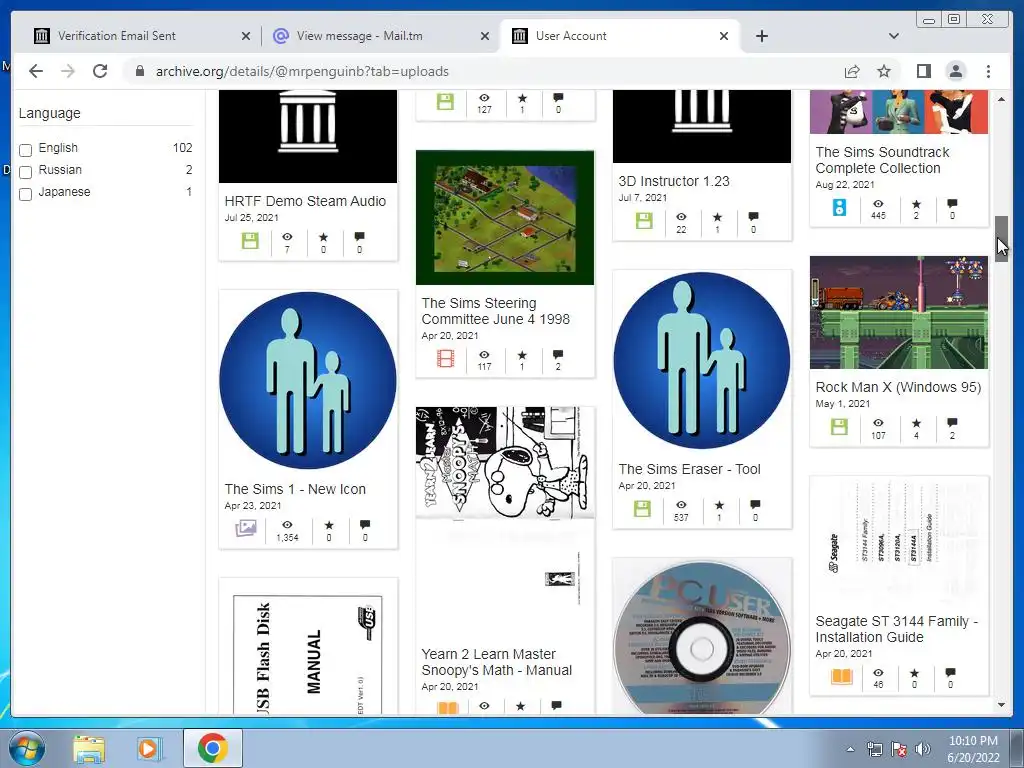Tick the Japanese language checkbox

tap(25, 194)
